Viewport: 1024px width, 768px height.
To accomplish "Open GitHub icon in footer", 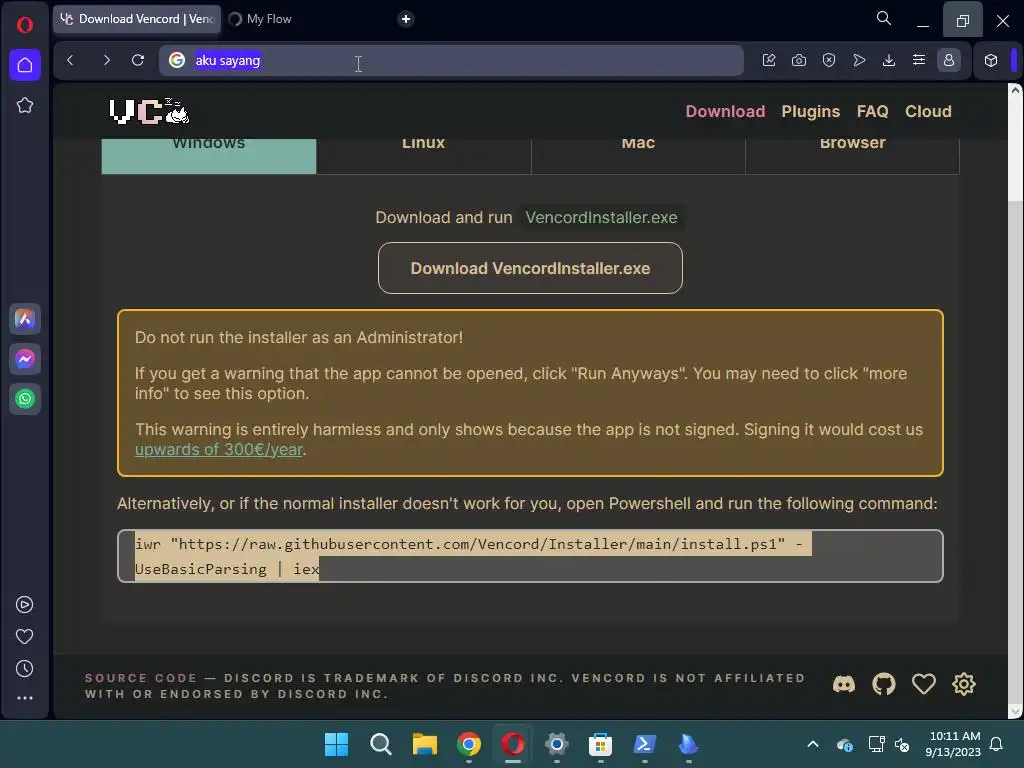I will point(884,684).
